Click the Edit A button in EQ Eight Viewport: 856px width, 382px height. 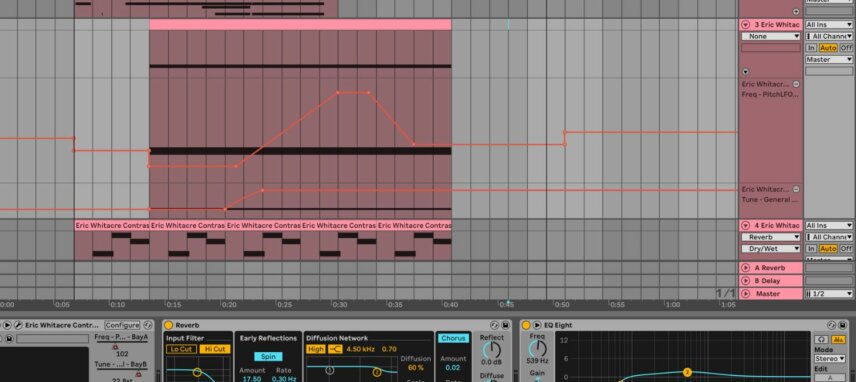point(829,378)
